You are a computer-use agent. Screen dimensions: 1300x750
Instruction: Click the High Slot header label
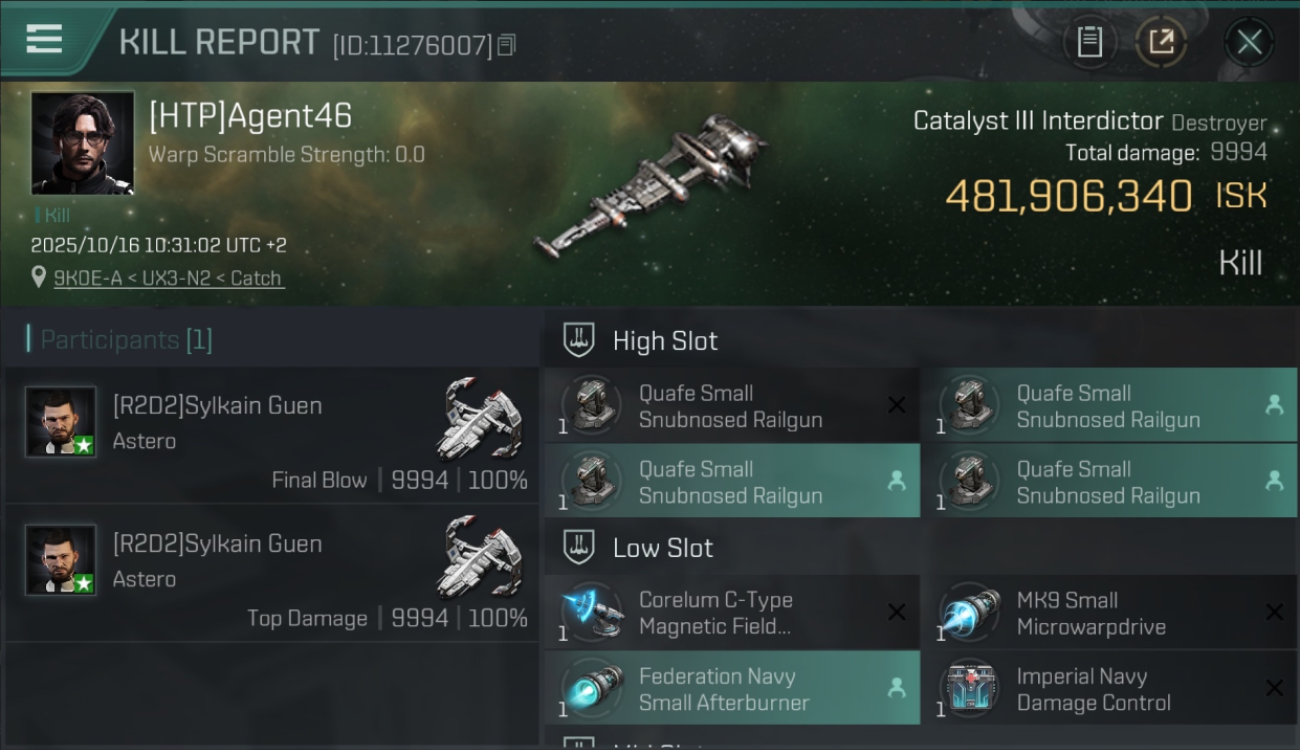665,341
